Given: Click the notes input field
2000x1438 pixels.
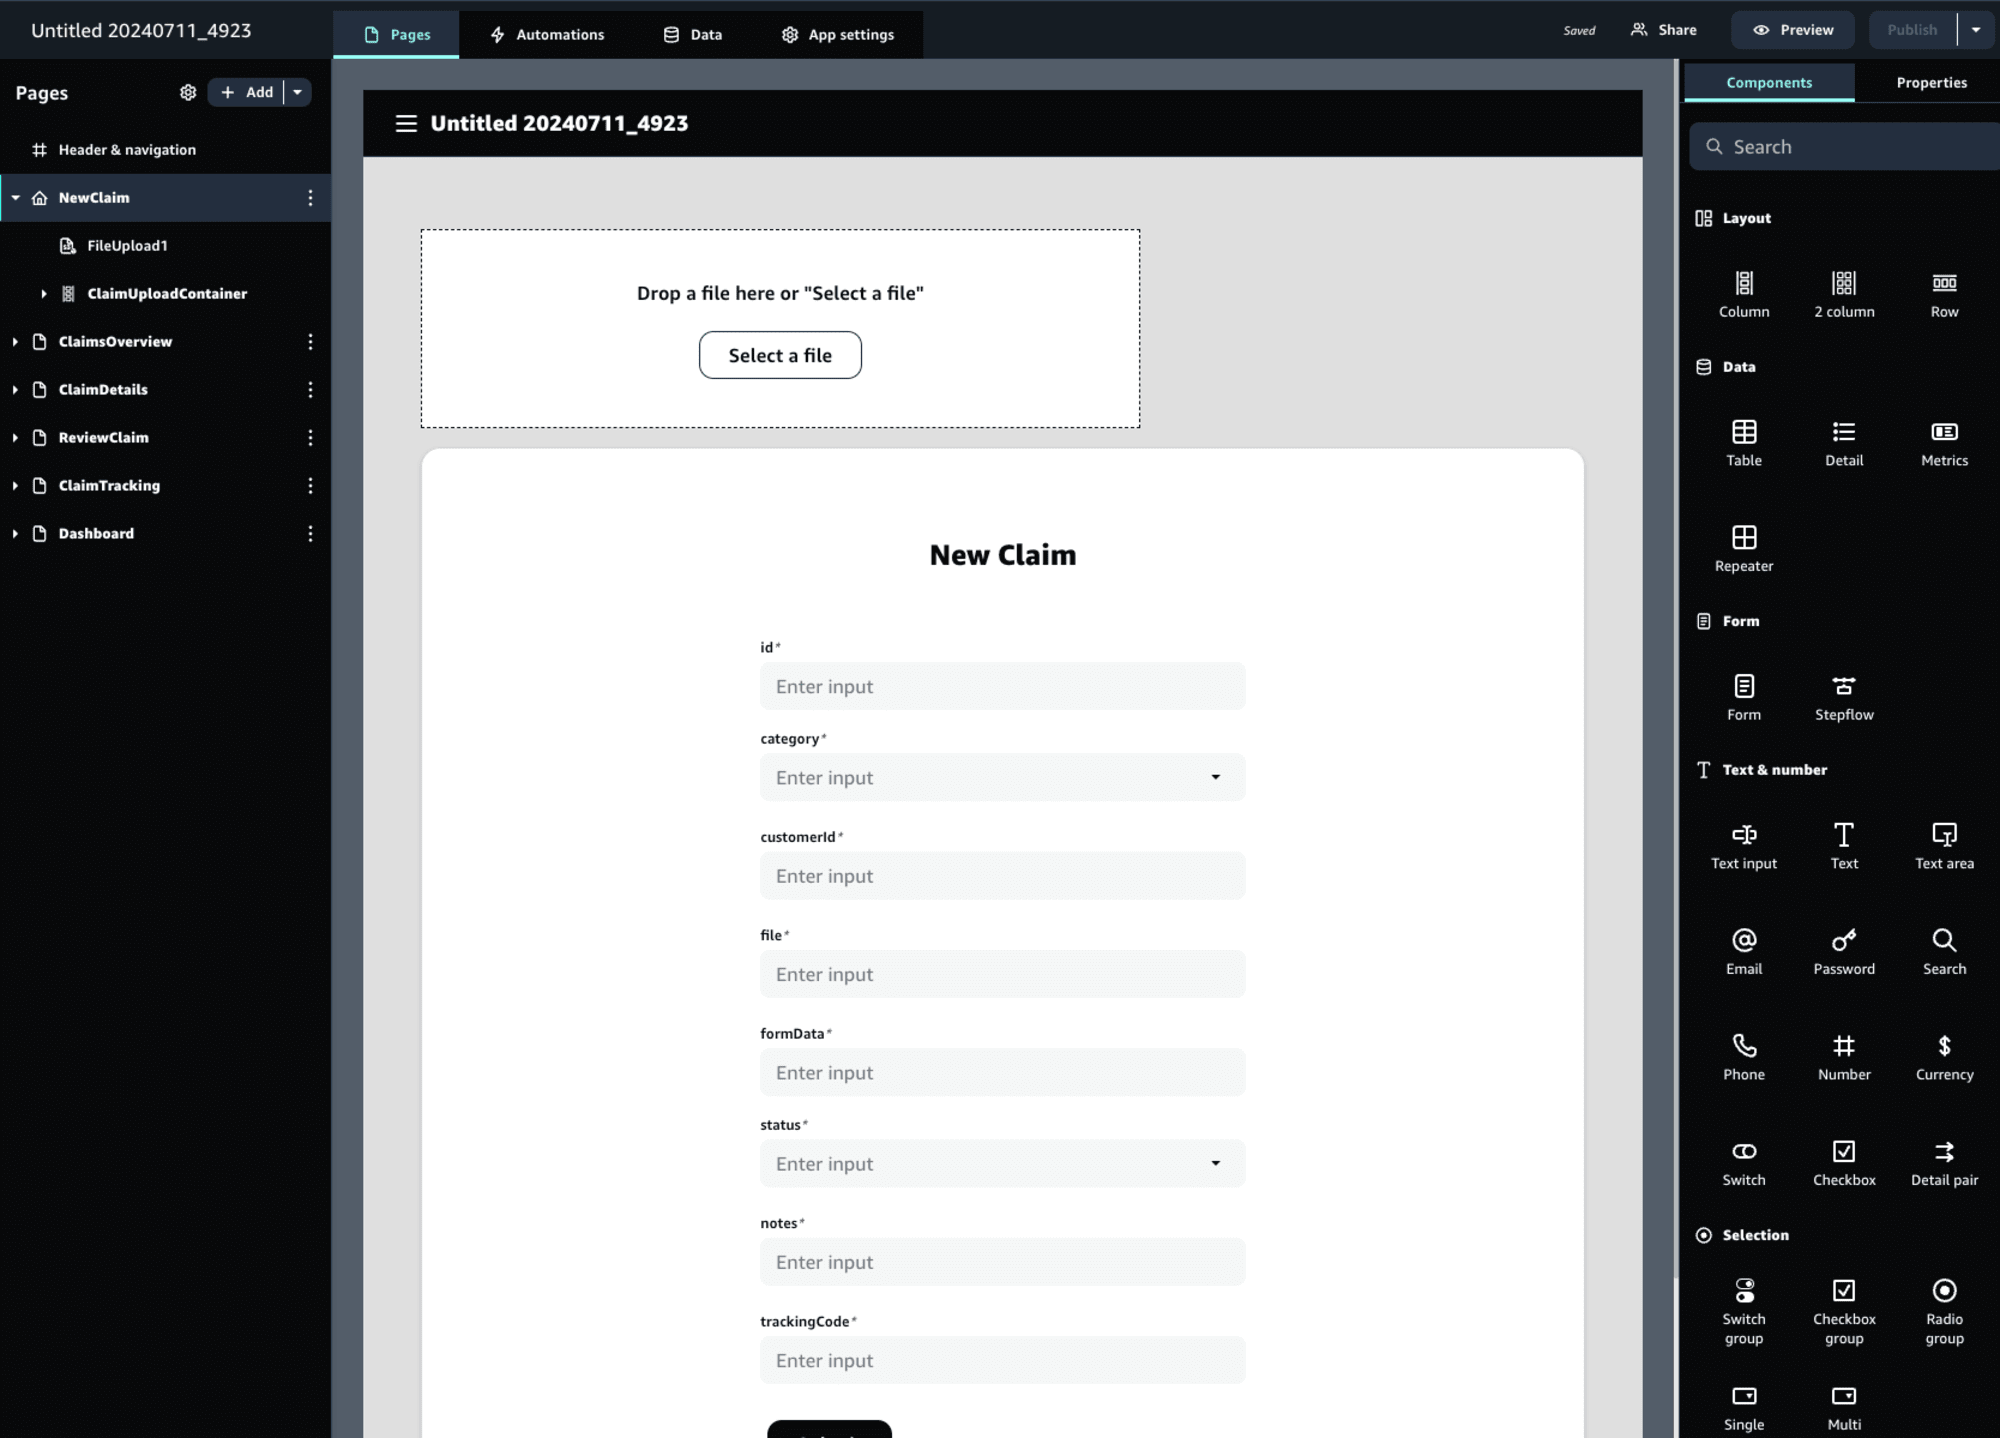Looking at the screenshot, I should pos(1002,1262).
